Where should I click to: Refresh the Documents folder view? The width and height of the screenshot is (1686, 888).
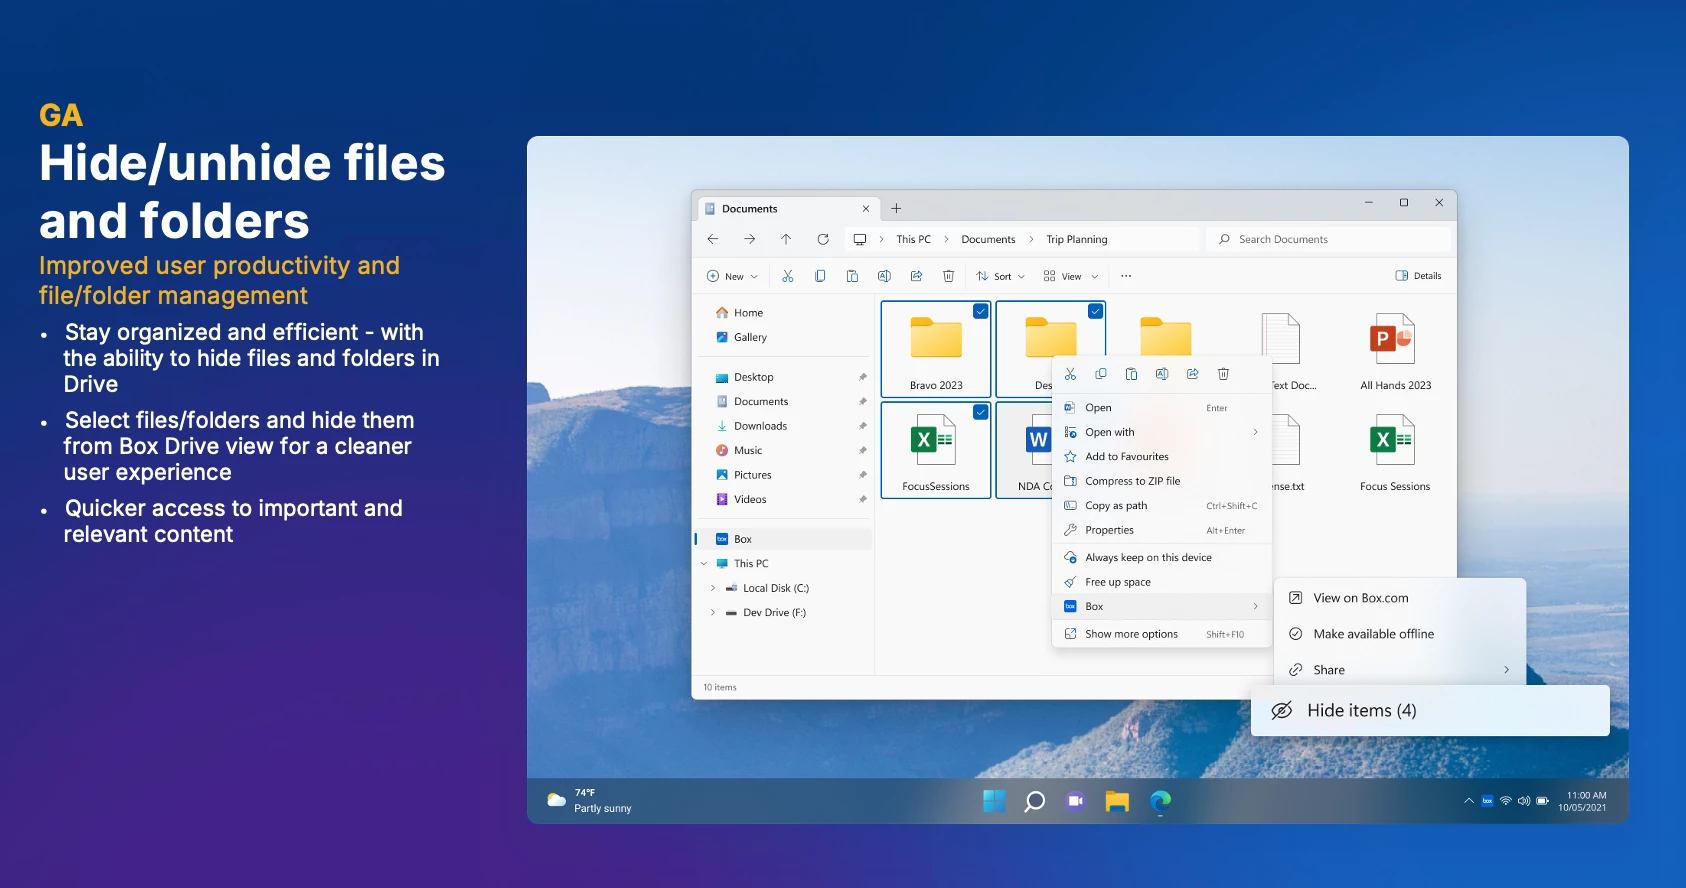[823, 239]
